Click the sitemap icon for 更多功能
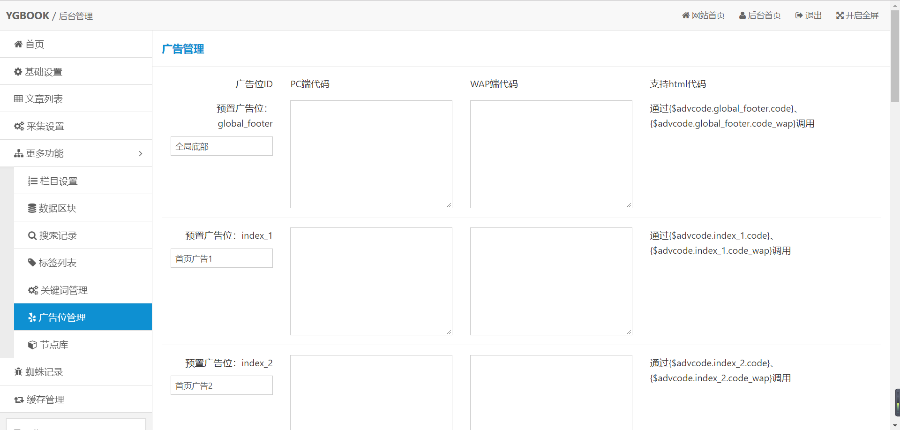The width and height of the screenshot is (900, 430). (18, 153)
